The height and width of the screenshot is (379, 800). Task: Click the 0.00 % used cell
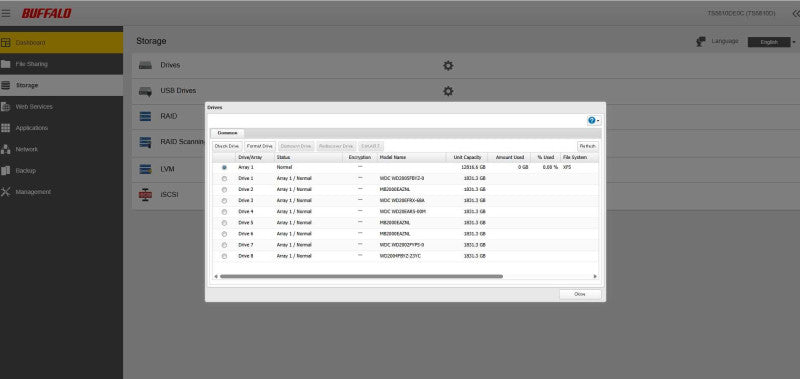(550, 167)
